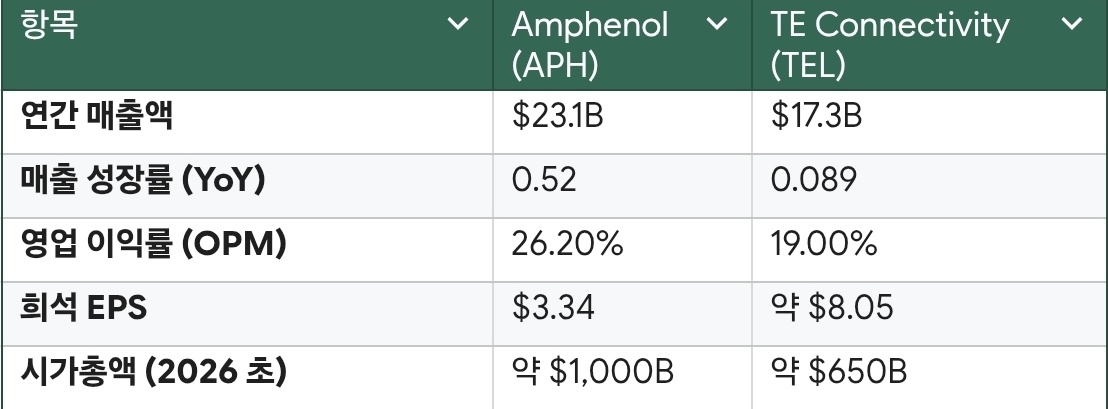Image resolution: width=1108 pixels, height=409 pixels.
Task: Open the 항목 column dropdown arrow
Action: tap(459, 24)
